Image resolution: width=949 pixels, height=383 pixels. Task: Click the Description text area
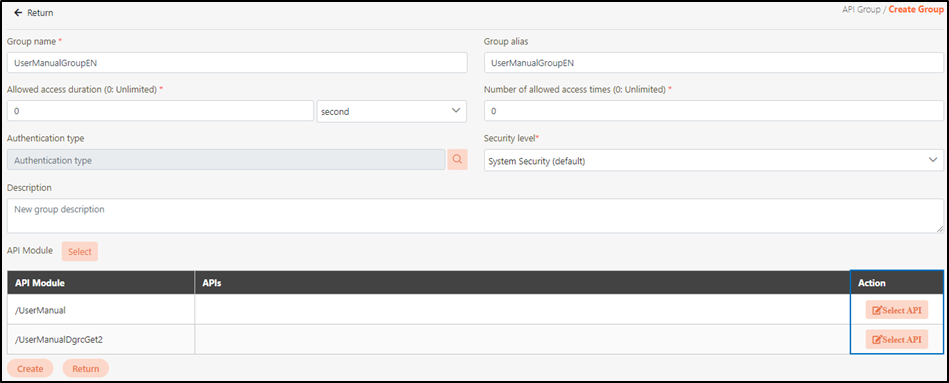475,216
